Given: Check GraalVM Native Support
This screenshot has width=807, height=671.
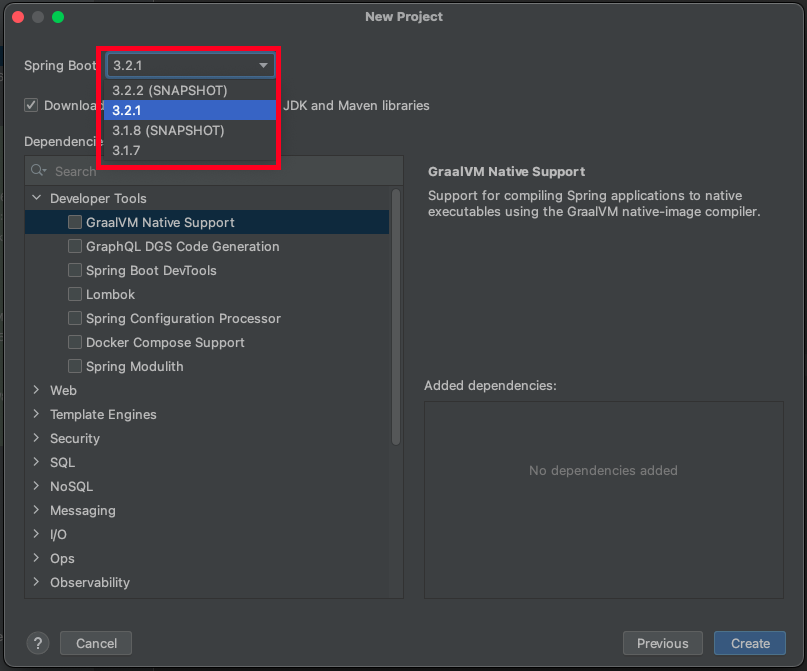Looking at the screenshot, I should pos(74,222).
